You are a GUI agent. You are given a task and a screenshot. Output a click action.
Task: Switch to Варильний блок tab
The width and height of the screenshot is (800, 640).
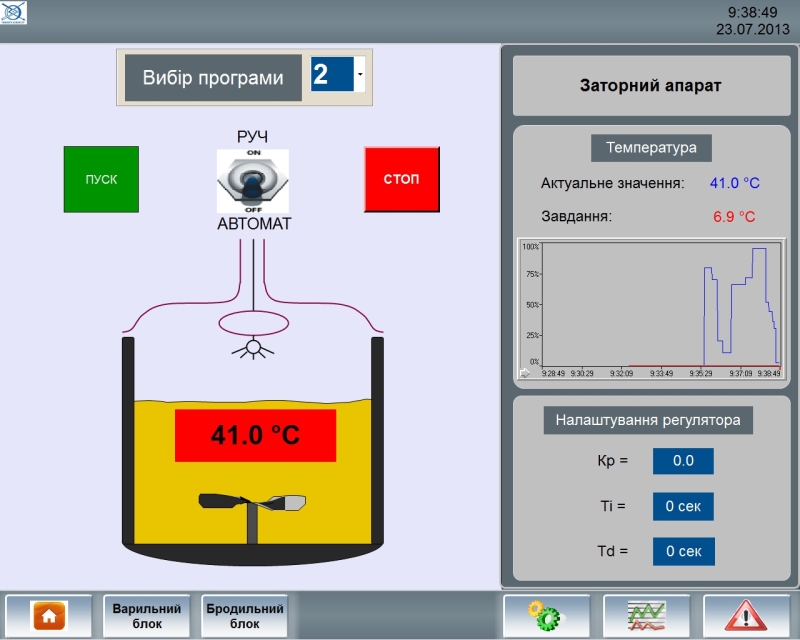click(146, 615)
